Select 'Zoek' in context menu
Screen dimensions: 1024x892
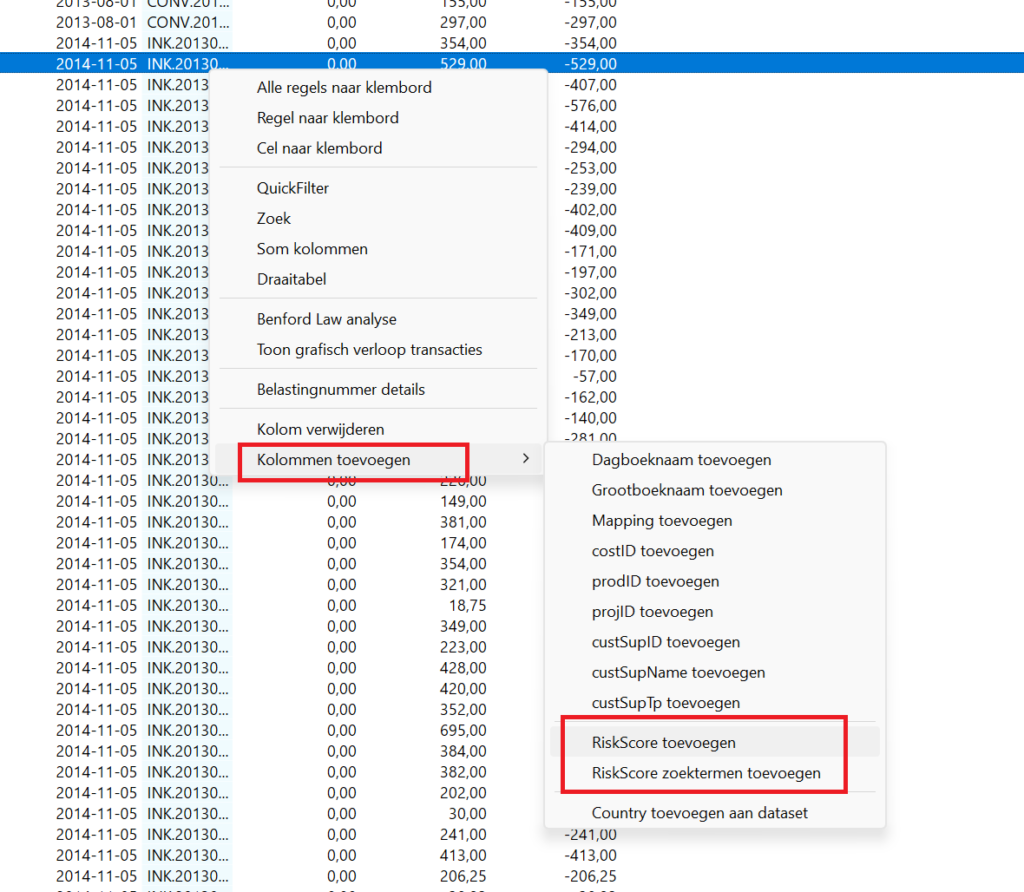coord(274,218)
